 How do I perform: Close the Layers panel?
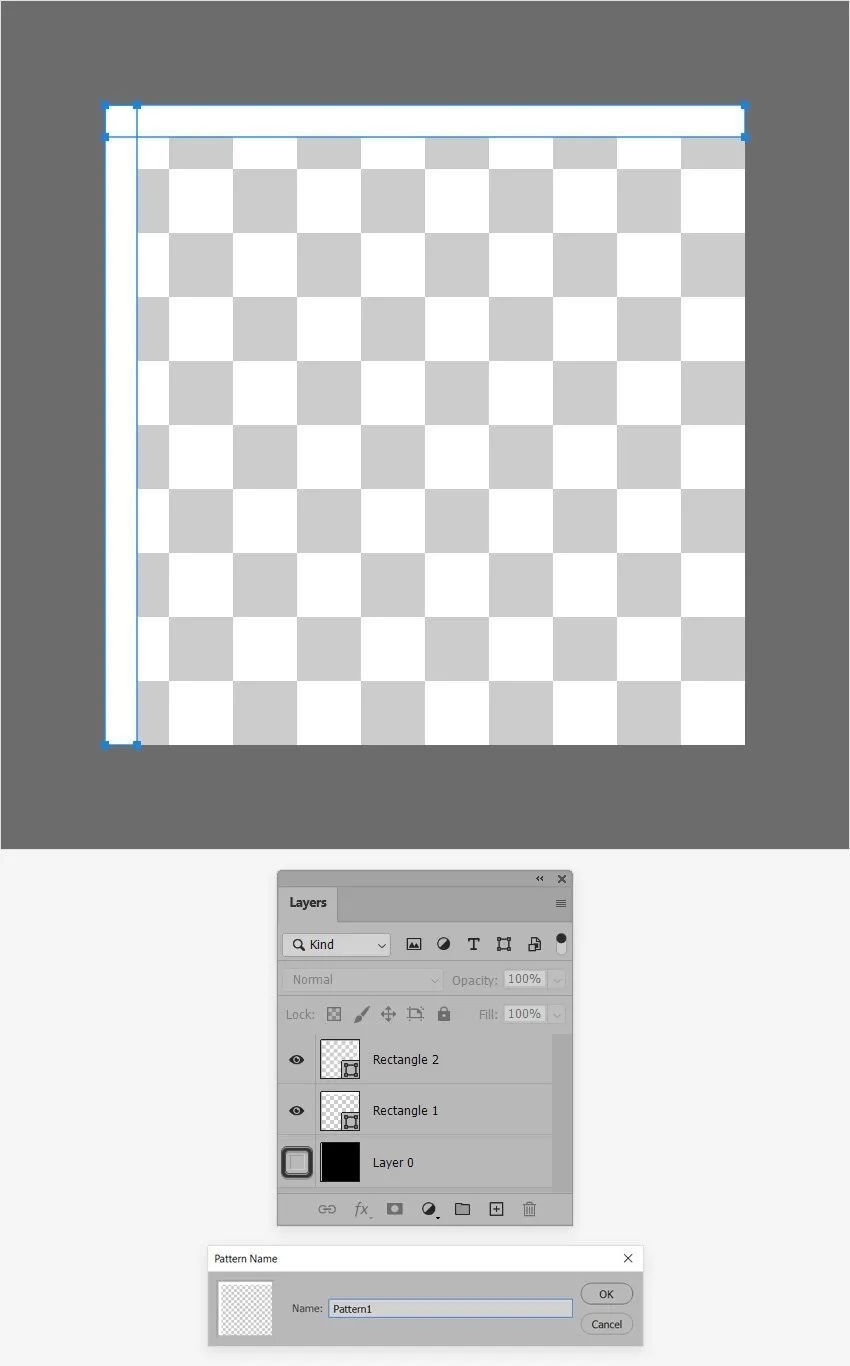pos(562,879)
